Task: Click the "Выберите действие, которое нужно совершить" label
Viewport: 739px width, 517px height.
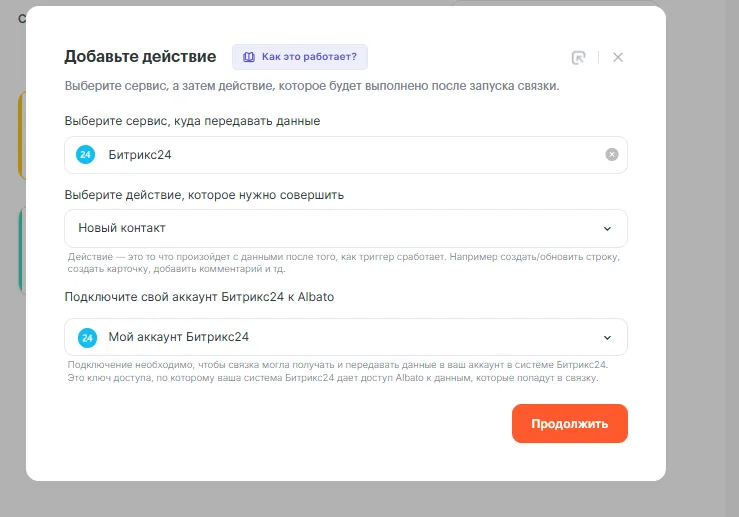Action: coord(204,195)
